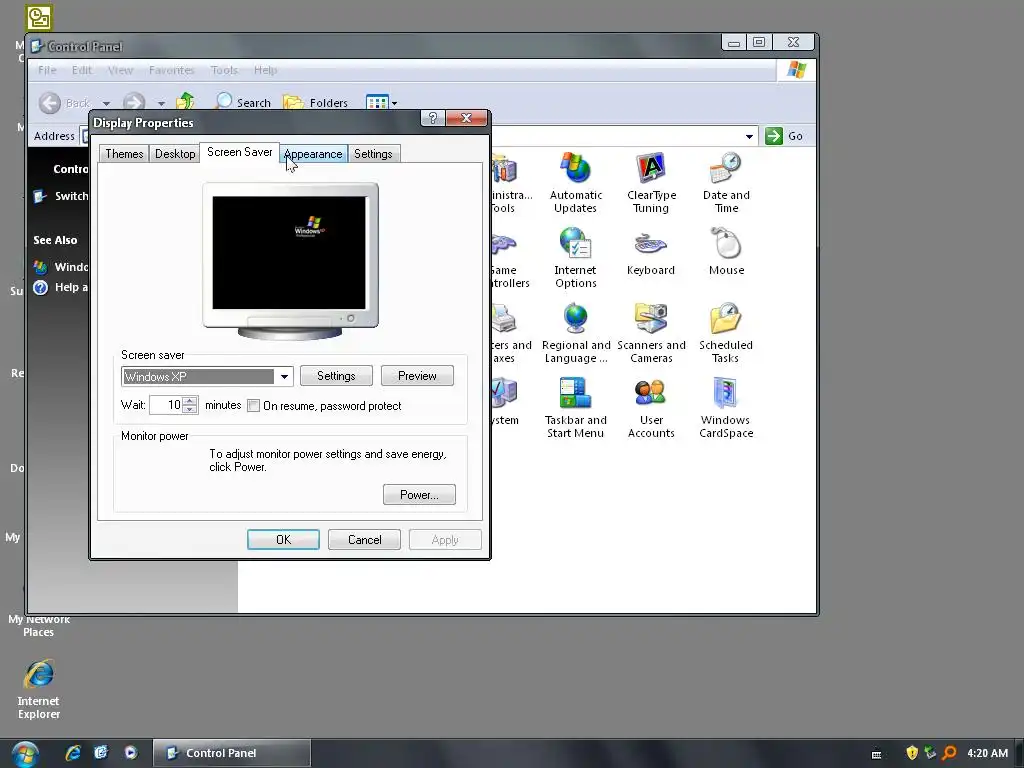Open the Help menu
Image resolution: width=1024 pixels, height=768 pixels.
(265, 70)
